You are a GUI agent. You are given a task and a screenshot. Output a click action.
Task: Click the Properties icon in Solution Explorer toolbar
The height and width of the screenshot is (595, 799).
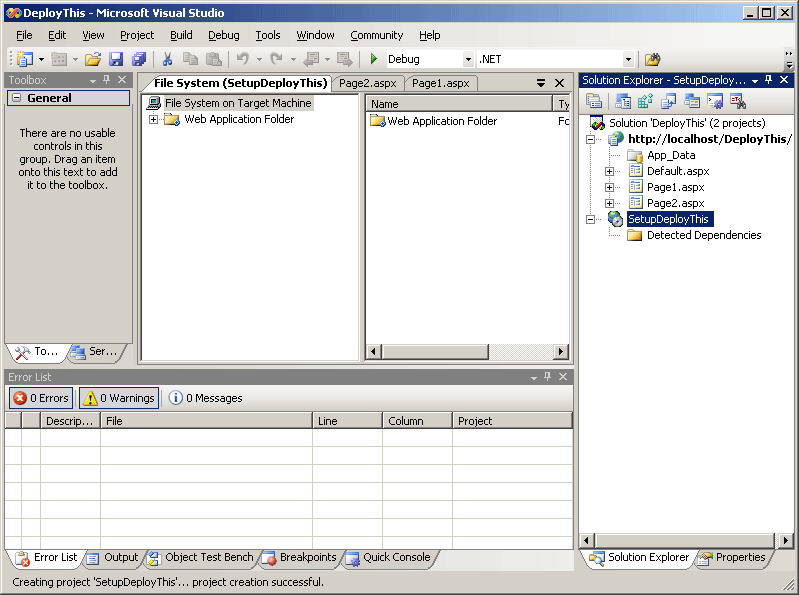coord(594,101)
